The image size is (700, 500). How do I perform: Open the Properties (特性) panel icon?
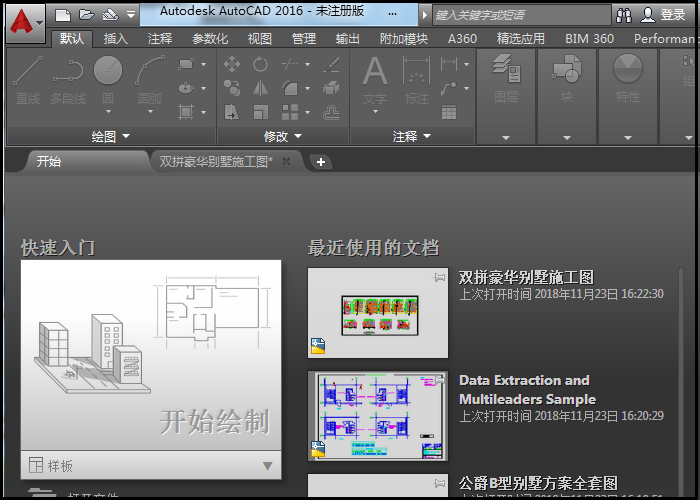(x=628, y=72)
